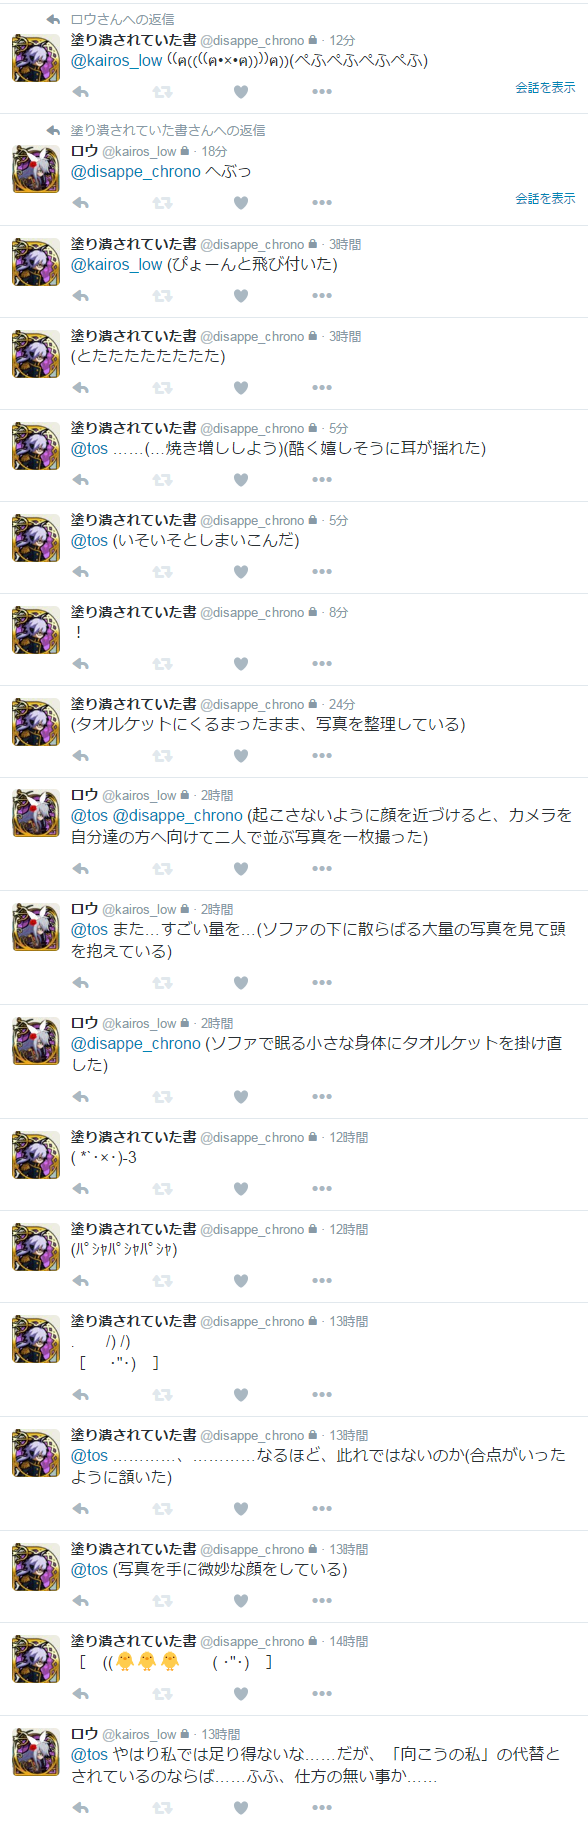Retweet the ぴょーんと飛び付いた tweet

coord(162,295)
